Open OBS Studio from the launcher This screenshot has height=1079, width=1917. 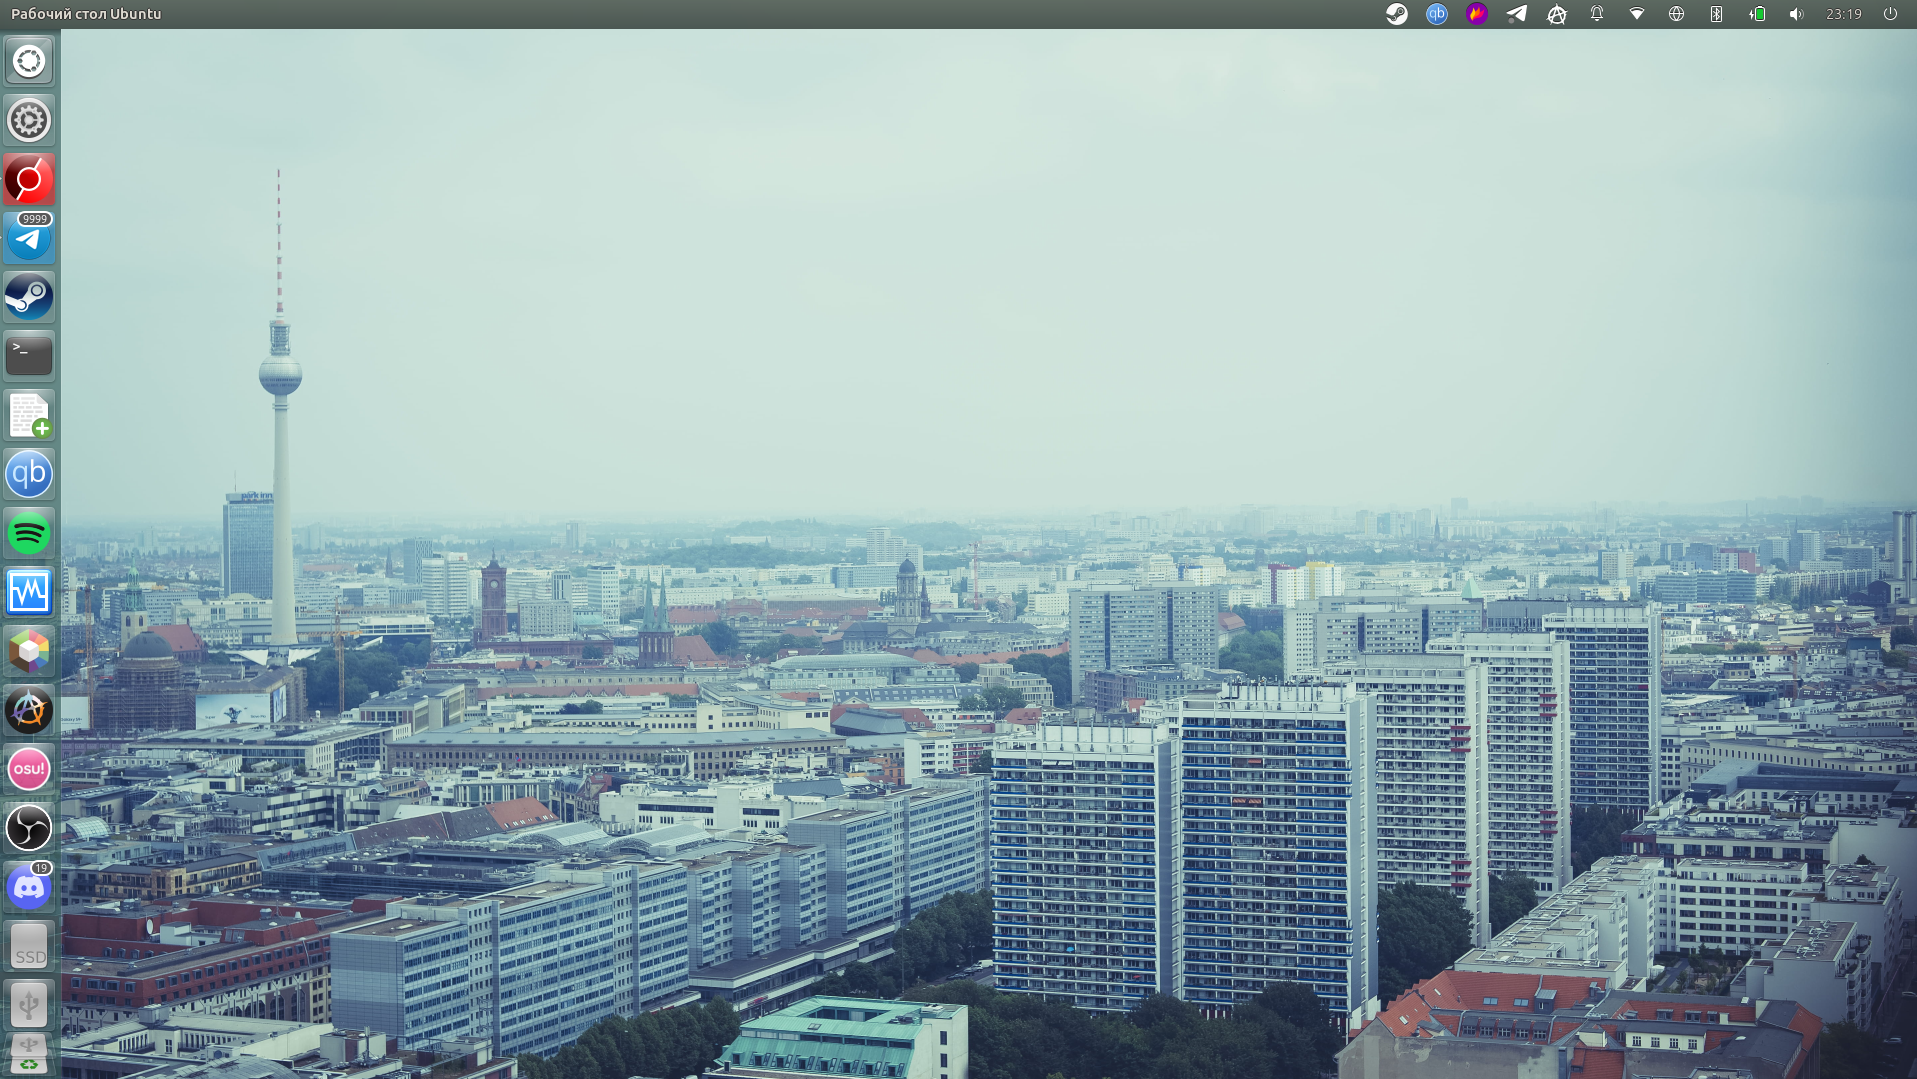click(29, 828)
